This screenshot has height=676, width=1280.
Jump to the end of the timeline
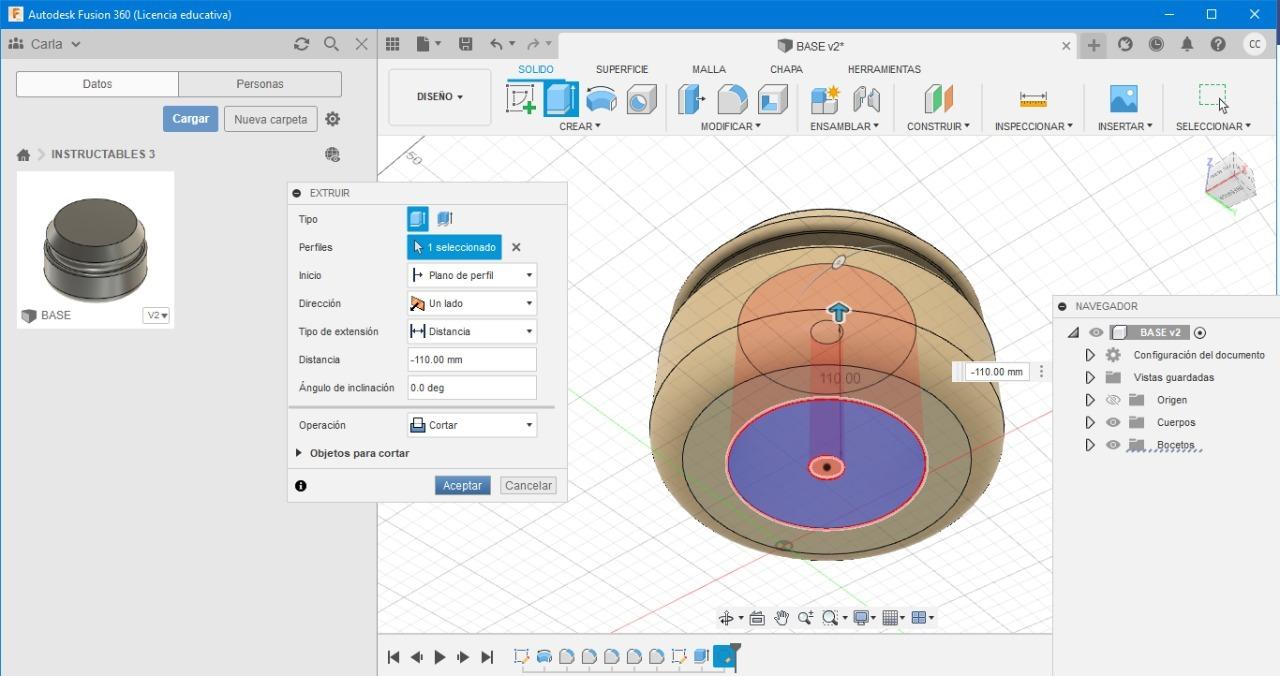pos(487,657)
